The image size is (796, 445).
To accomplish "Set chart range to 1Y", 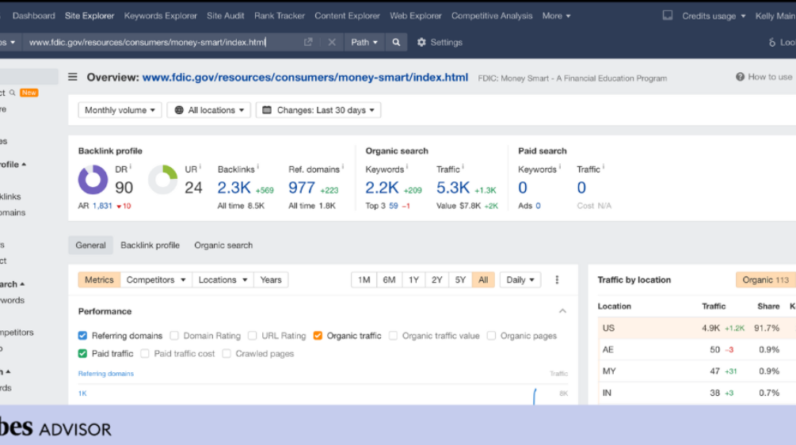I will (x=414, y=280).
